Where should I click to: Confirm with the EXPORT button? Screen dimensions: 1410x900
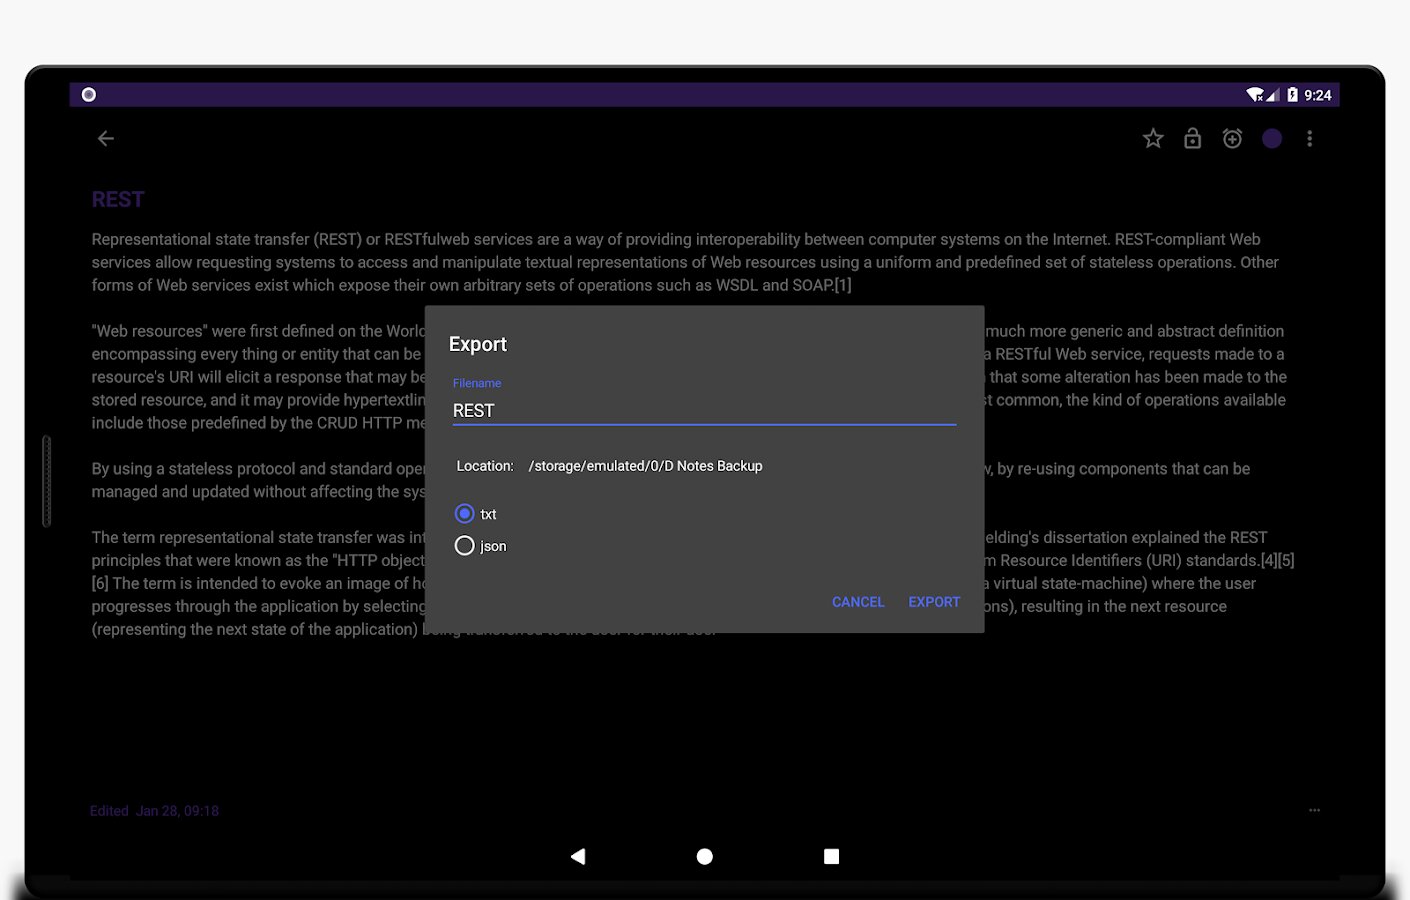pos(934,602)
